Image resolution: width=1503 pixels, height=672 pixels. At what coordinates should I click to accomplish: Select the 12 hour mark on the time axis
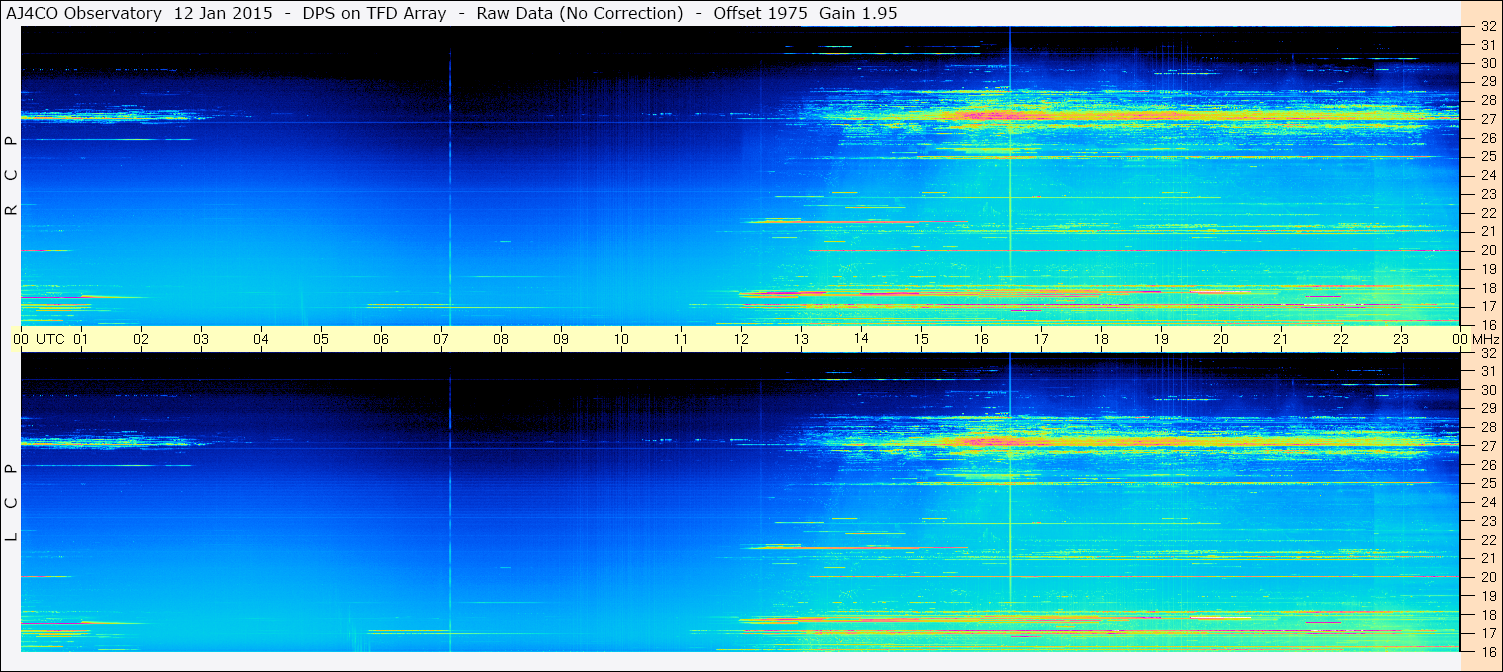(x=741, y=339)
